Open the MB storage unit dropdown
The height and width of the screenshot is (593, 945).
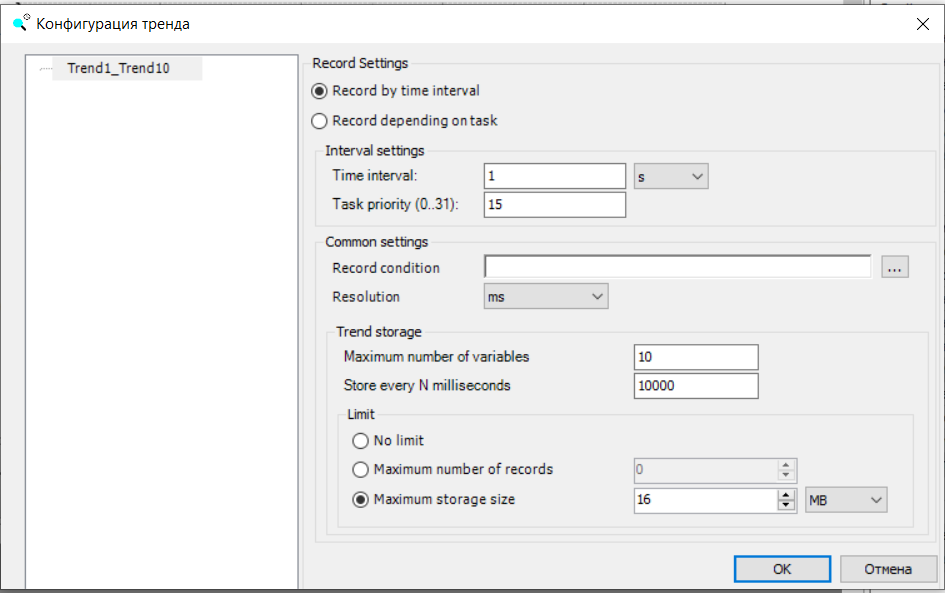(846, 499)
